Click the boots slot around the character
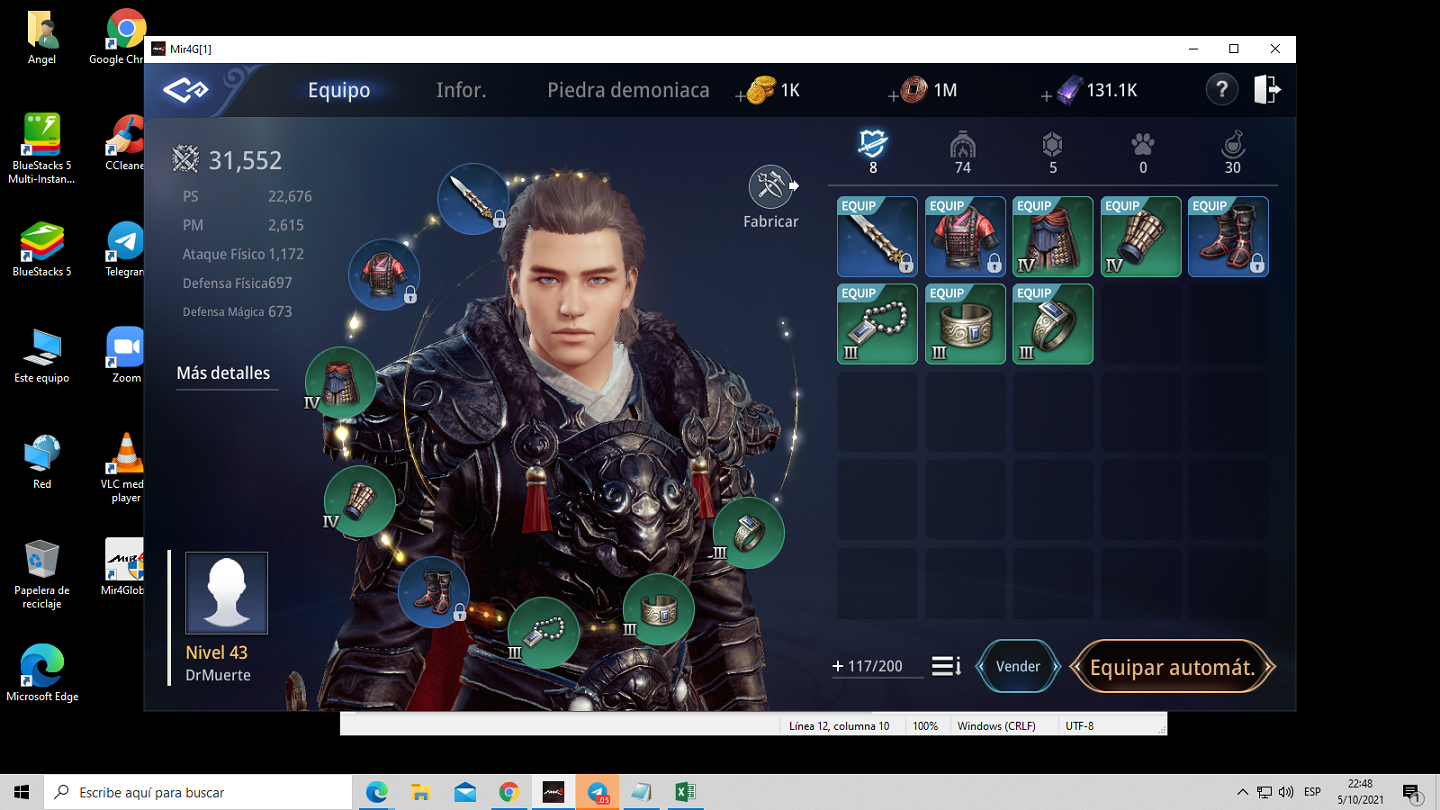The image size is (1440, 810). [434, 592]
